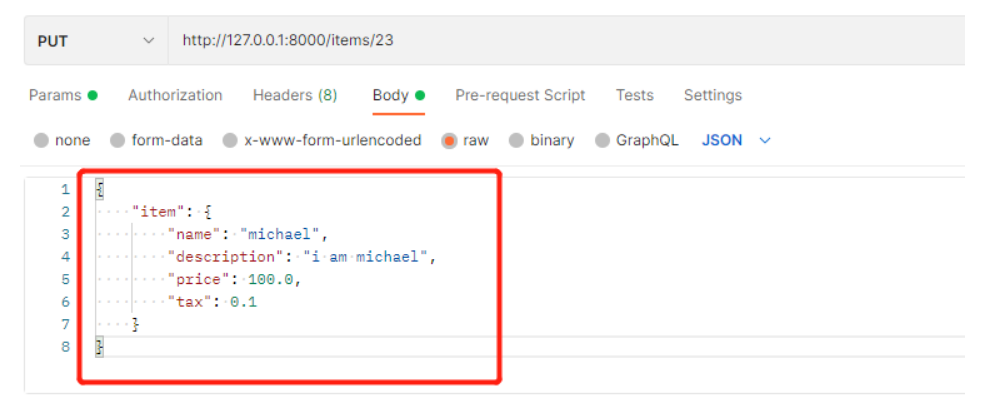Open the Settings tab
The width and height of the screenshot is (992, 400).
[x=712, y=95]
